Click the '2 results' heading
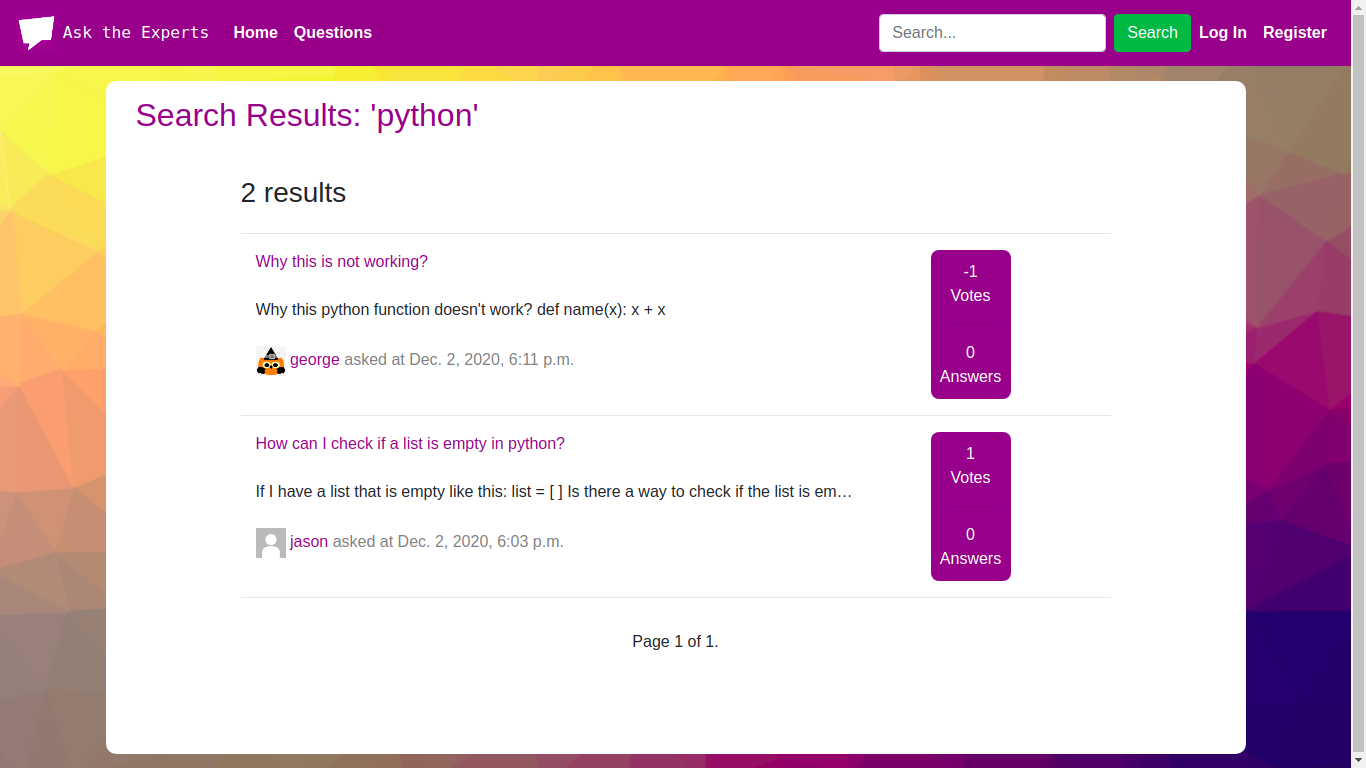 click(x=293, y=193)
